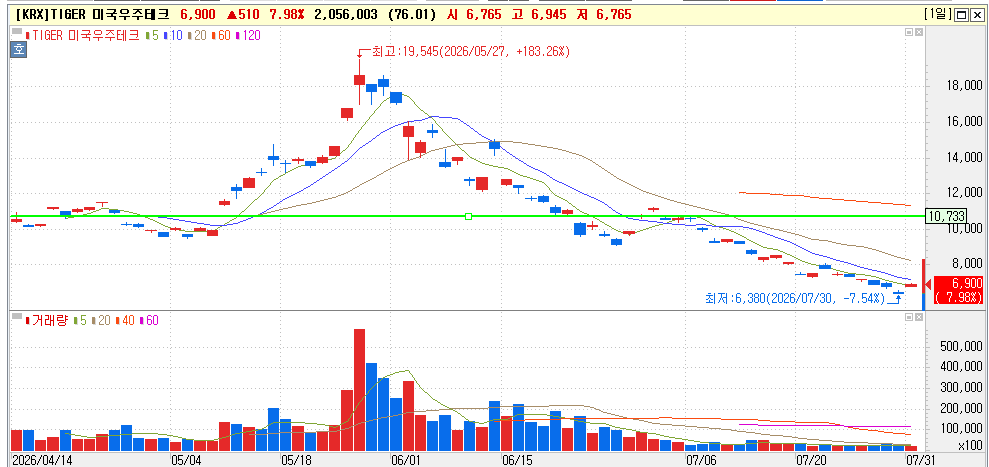Viewport: 989px width, 467px height.
Task: Click the 100,000 volume axis label
Action: click(962, 429)
